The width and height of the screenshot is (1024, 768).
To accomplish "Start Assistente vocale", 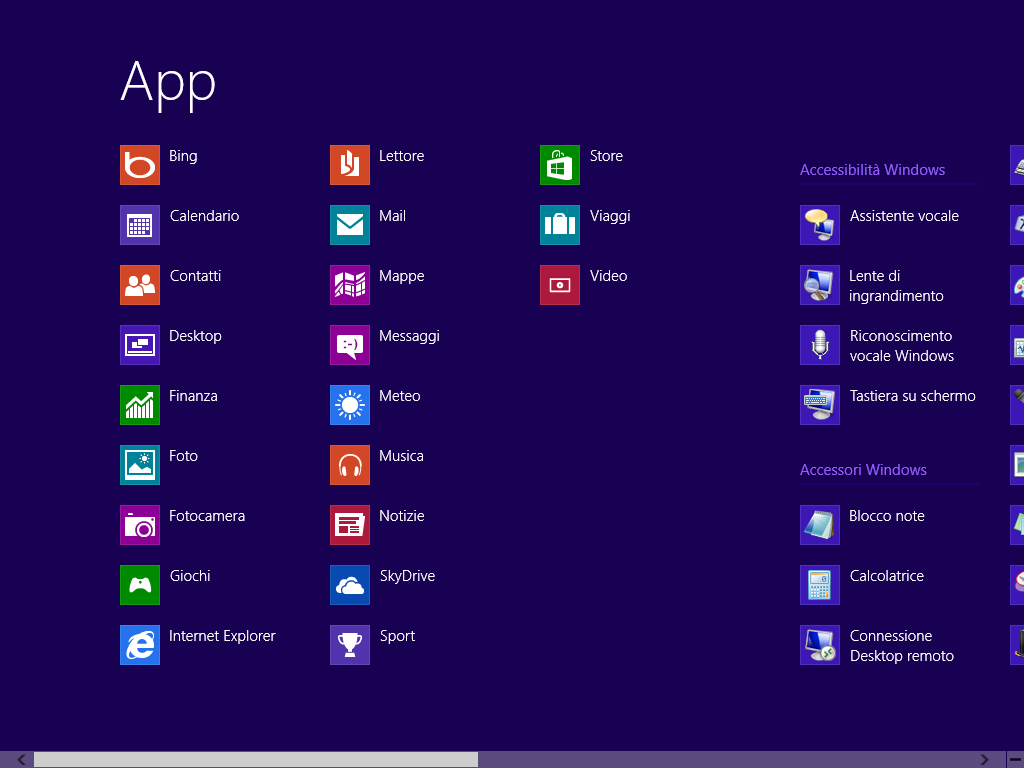I will pyautogui.click(x=820, y=225).
